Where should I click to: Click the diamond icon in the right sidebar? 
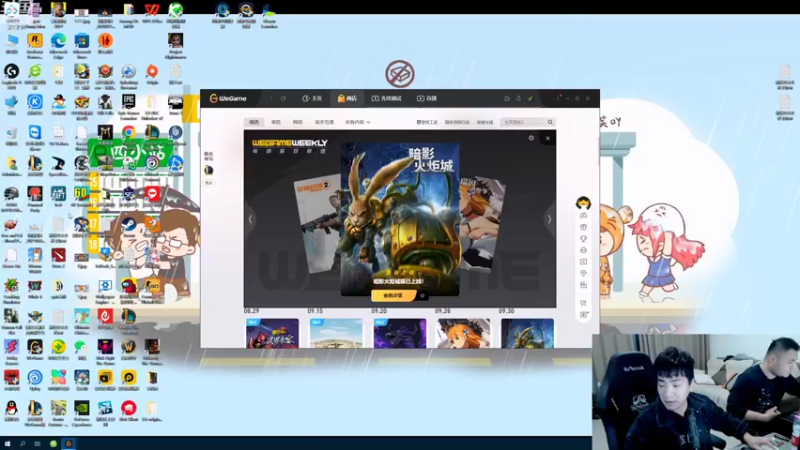pyautogui.click(x=583, y=273)
